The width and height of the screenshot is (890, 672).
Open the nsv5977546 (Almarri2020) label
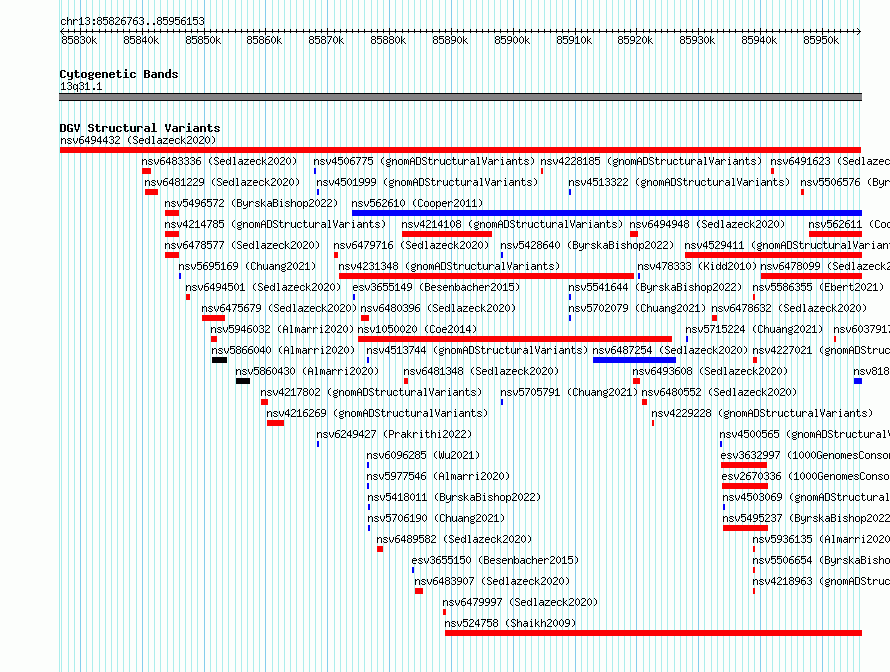(438, 476)
